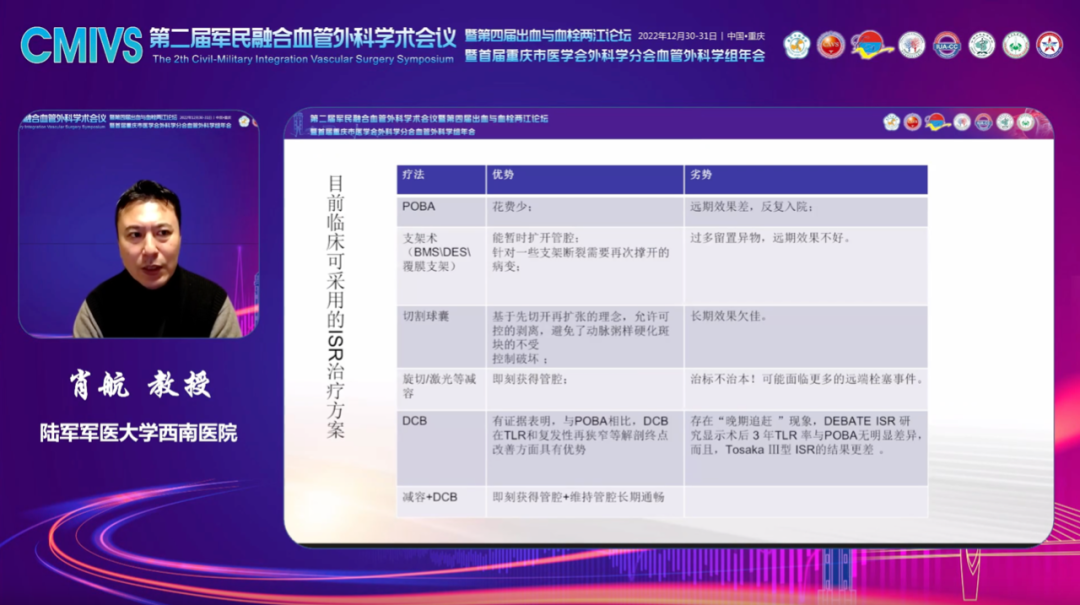The image size is (1080, 605).
Task: Click the date text 2022年12月30-31日
Action: point(677,36)
